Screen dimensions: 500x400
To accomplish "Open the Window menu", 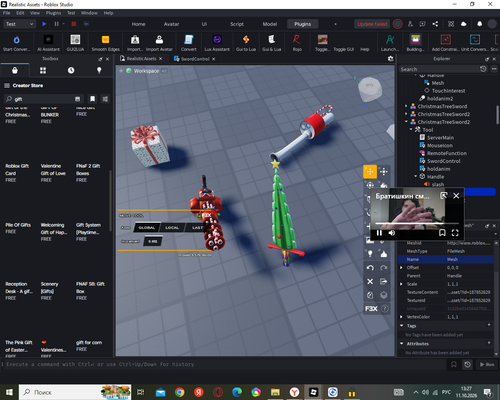I will coord(89,13).
